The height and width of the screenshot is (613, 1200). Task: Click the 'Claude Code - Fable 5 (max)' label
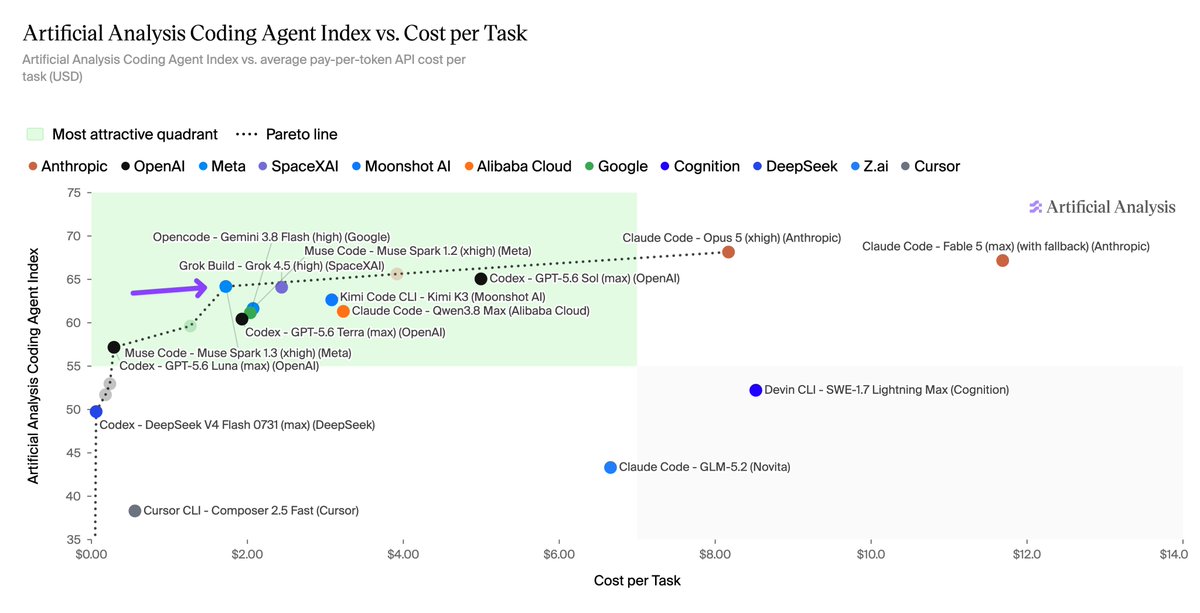[x=1005, y=246]
